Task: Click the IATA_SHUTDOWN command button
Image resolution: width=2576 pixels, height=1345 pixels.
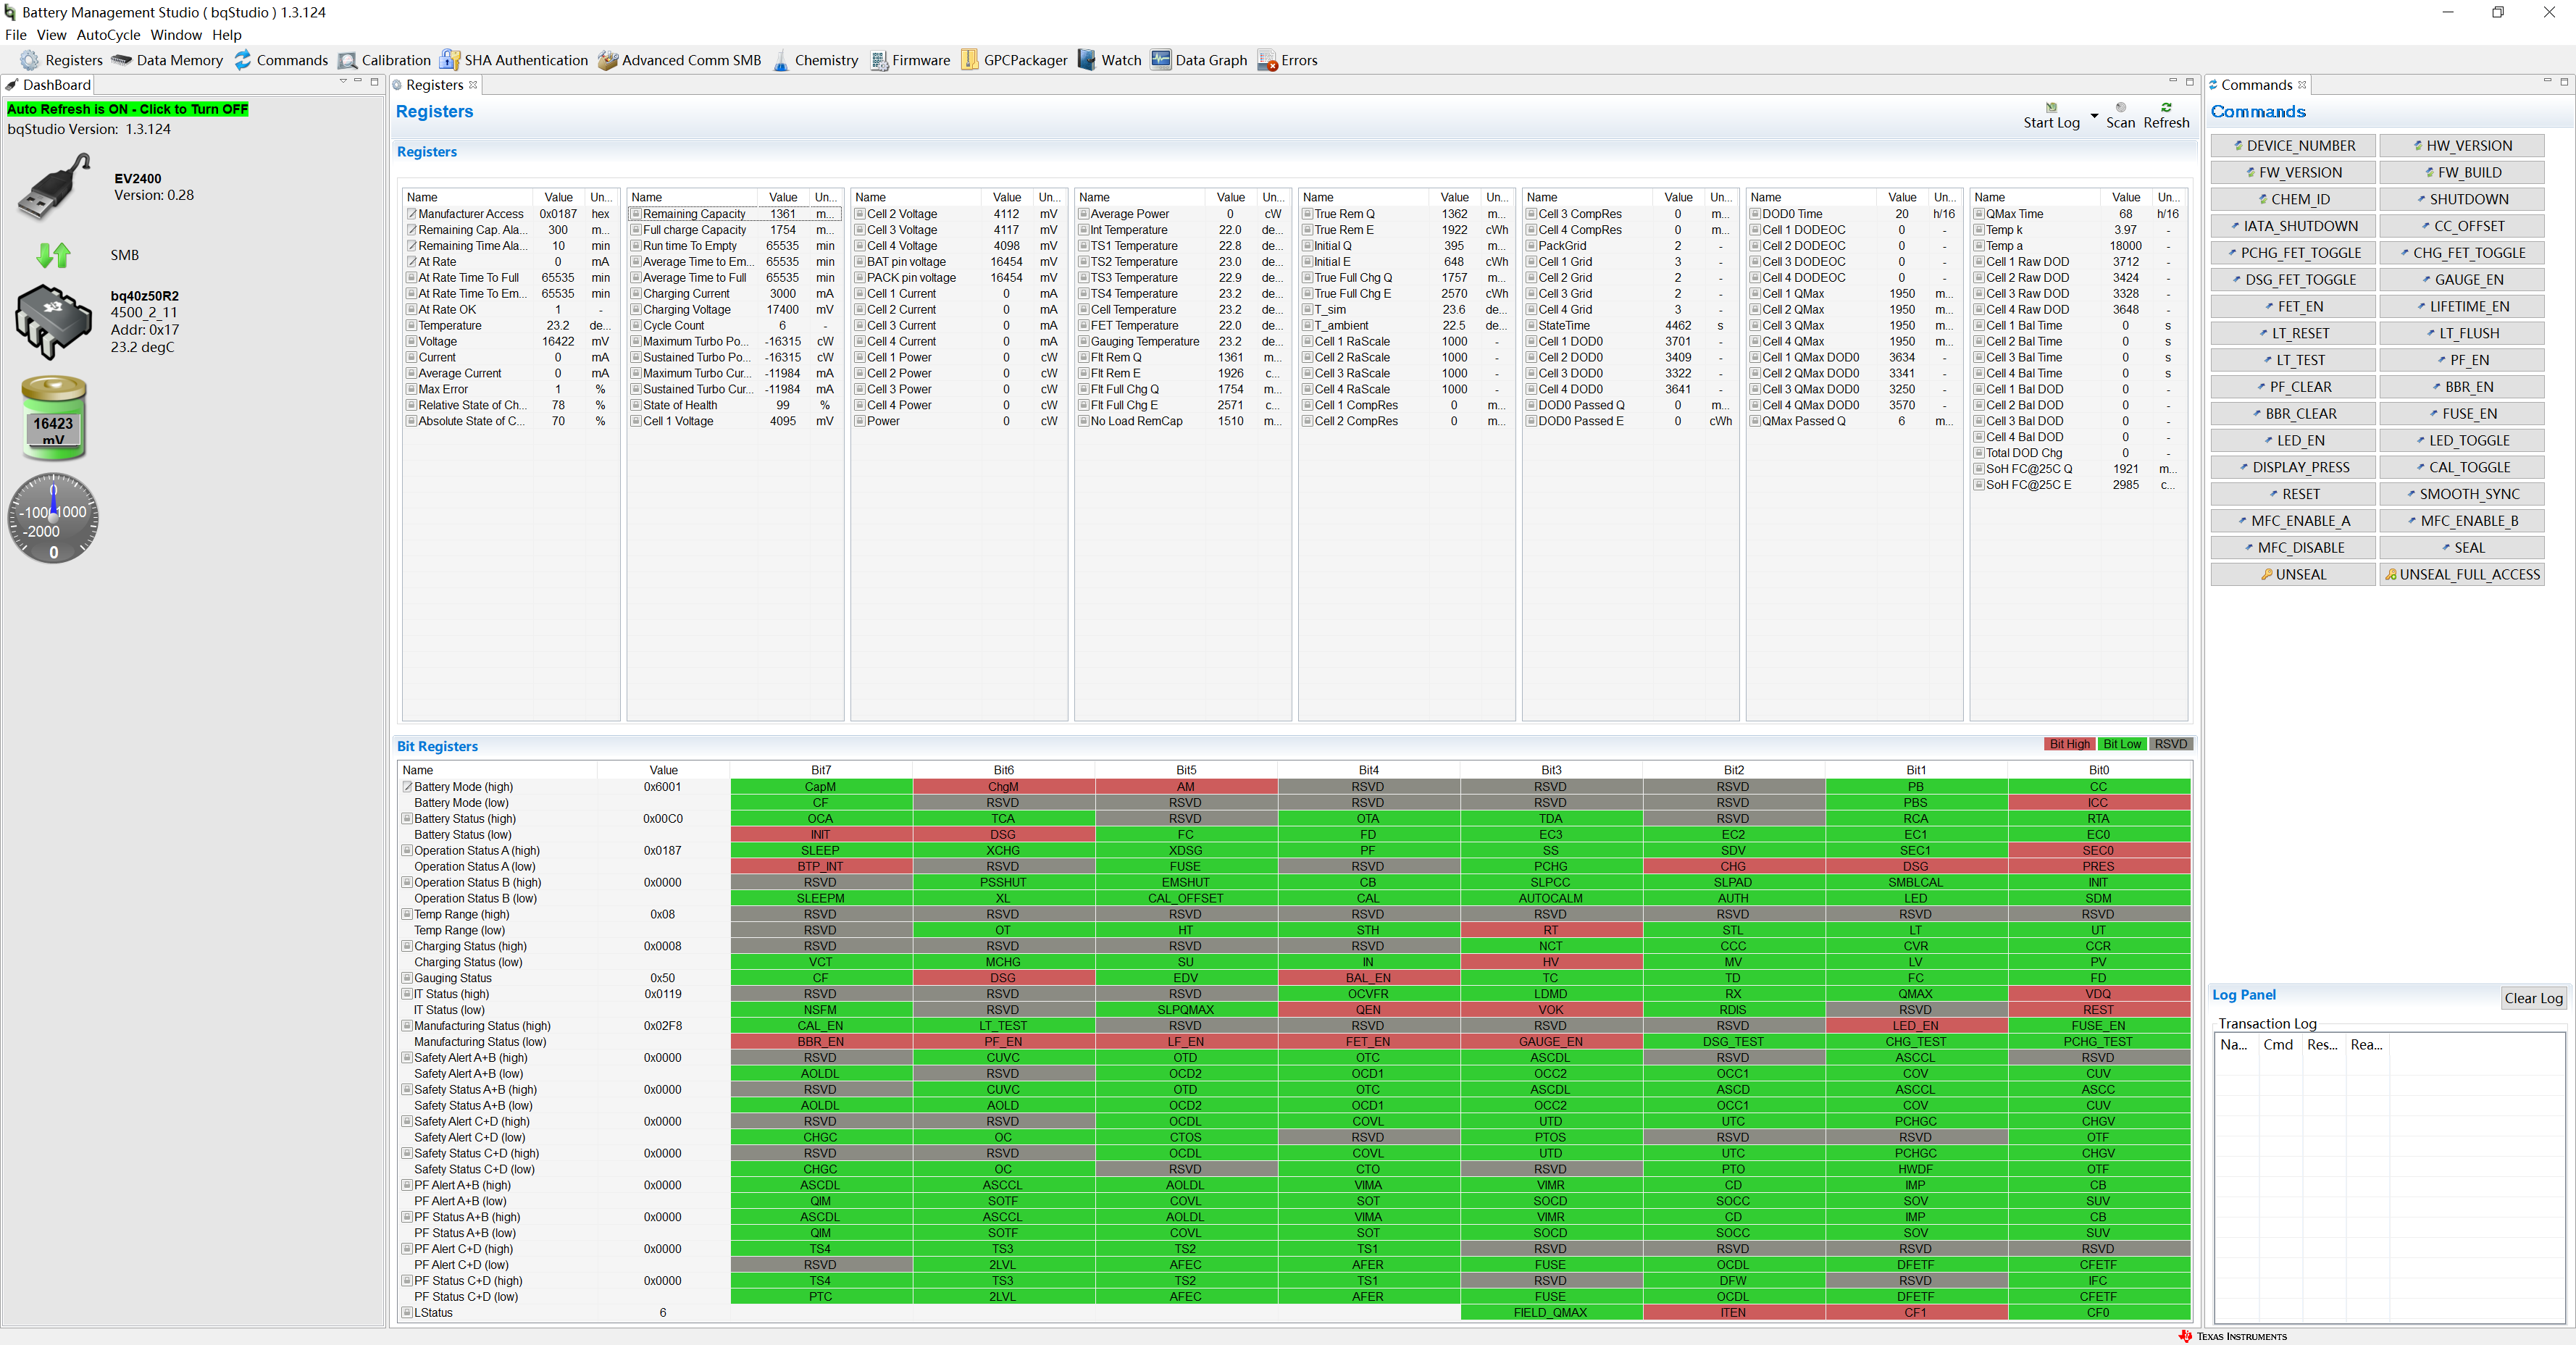Action: click(x=2293, y=227)
